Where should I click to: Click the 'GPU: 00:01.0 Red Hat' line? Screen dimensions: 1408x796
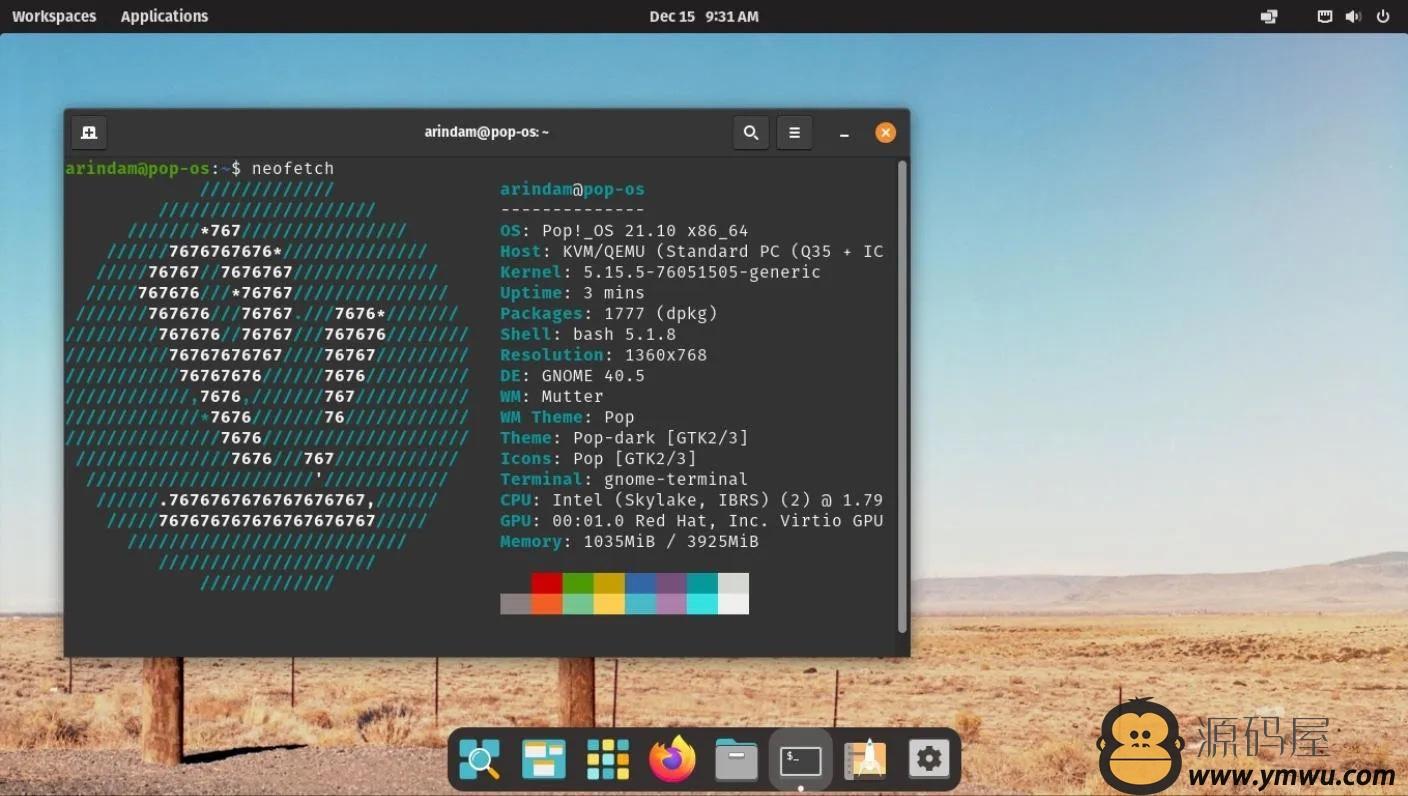692,521
